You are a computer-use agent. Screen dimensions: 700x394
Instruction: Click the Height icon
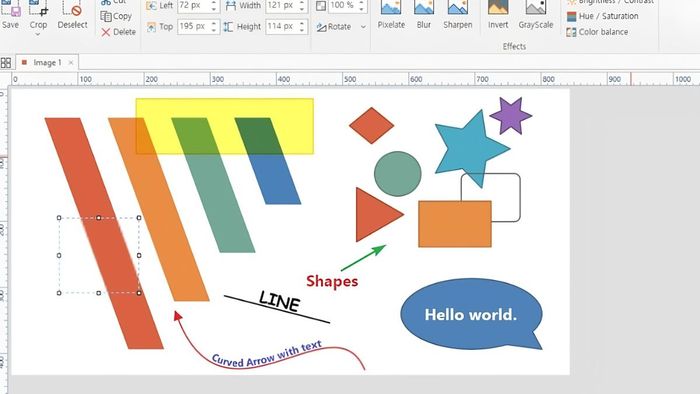[x=228, y=27]
